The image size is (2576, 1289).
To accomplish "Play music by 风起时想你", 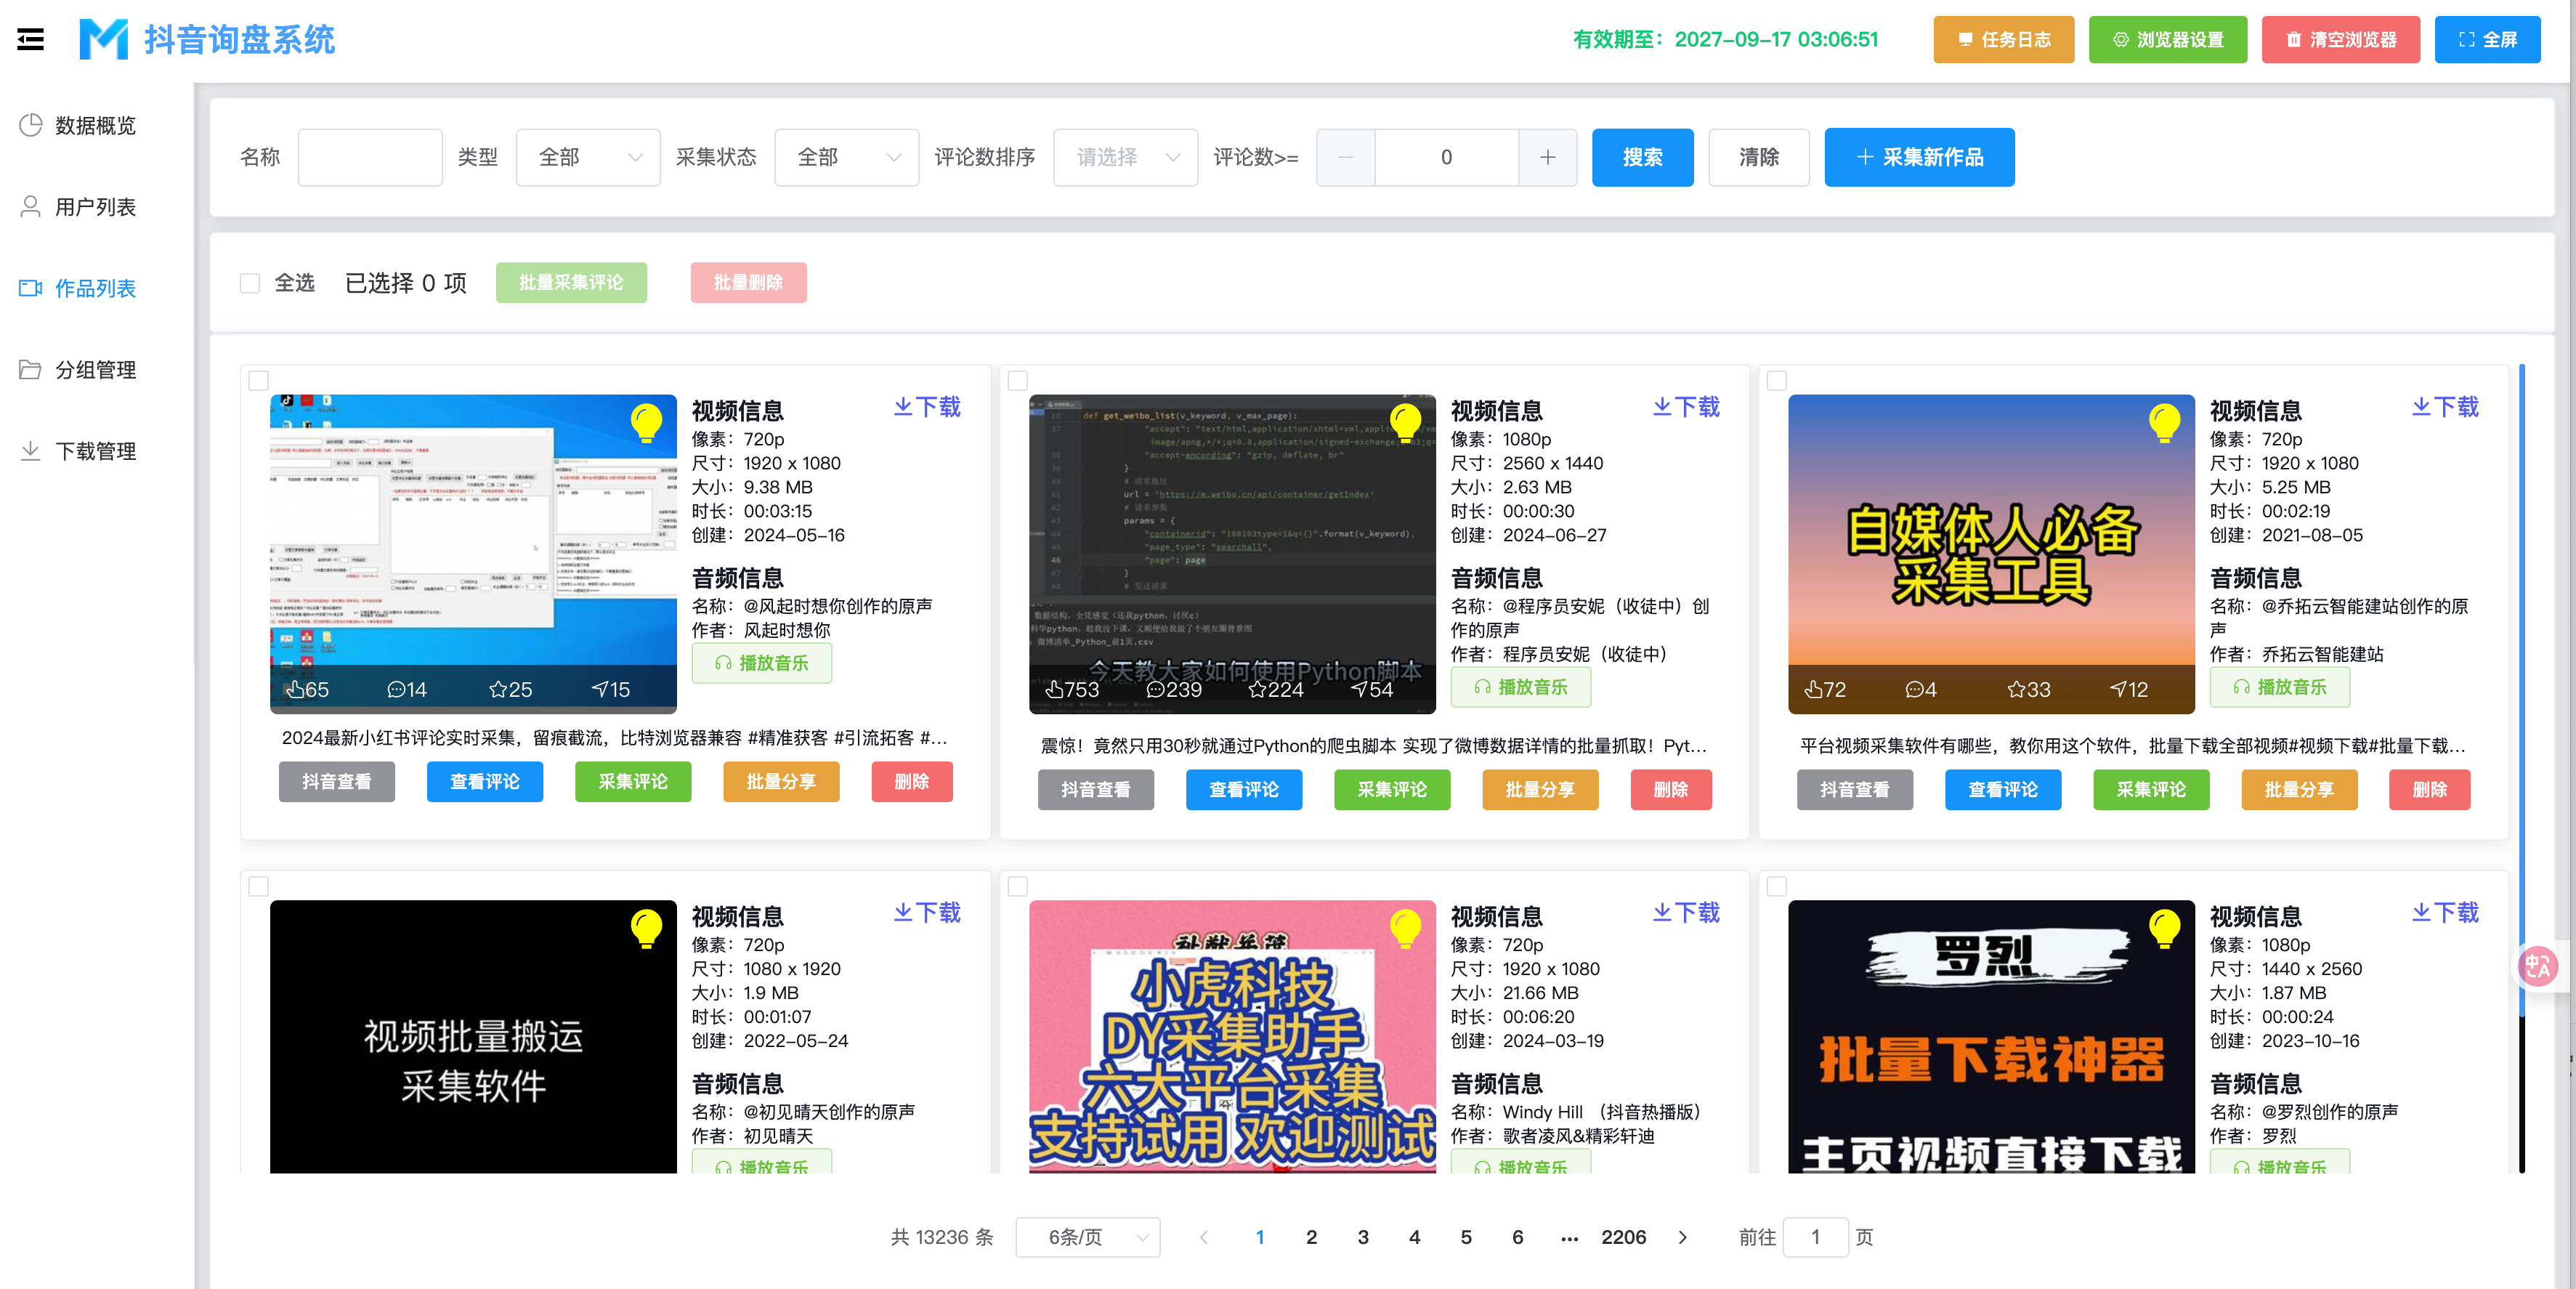I will 762,663.
